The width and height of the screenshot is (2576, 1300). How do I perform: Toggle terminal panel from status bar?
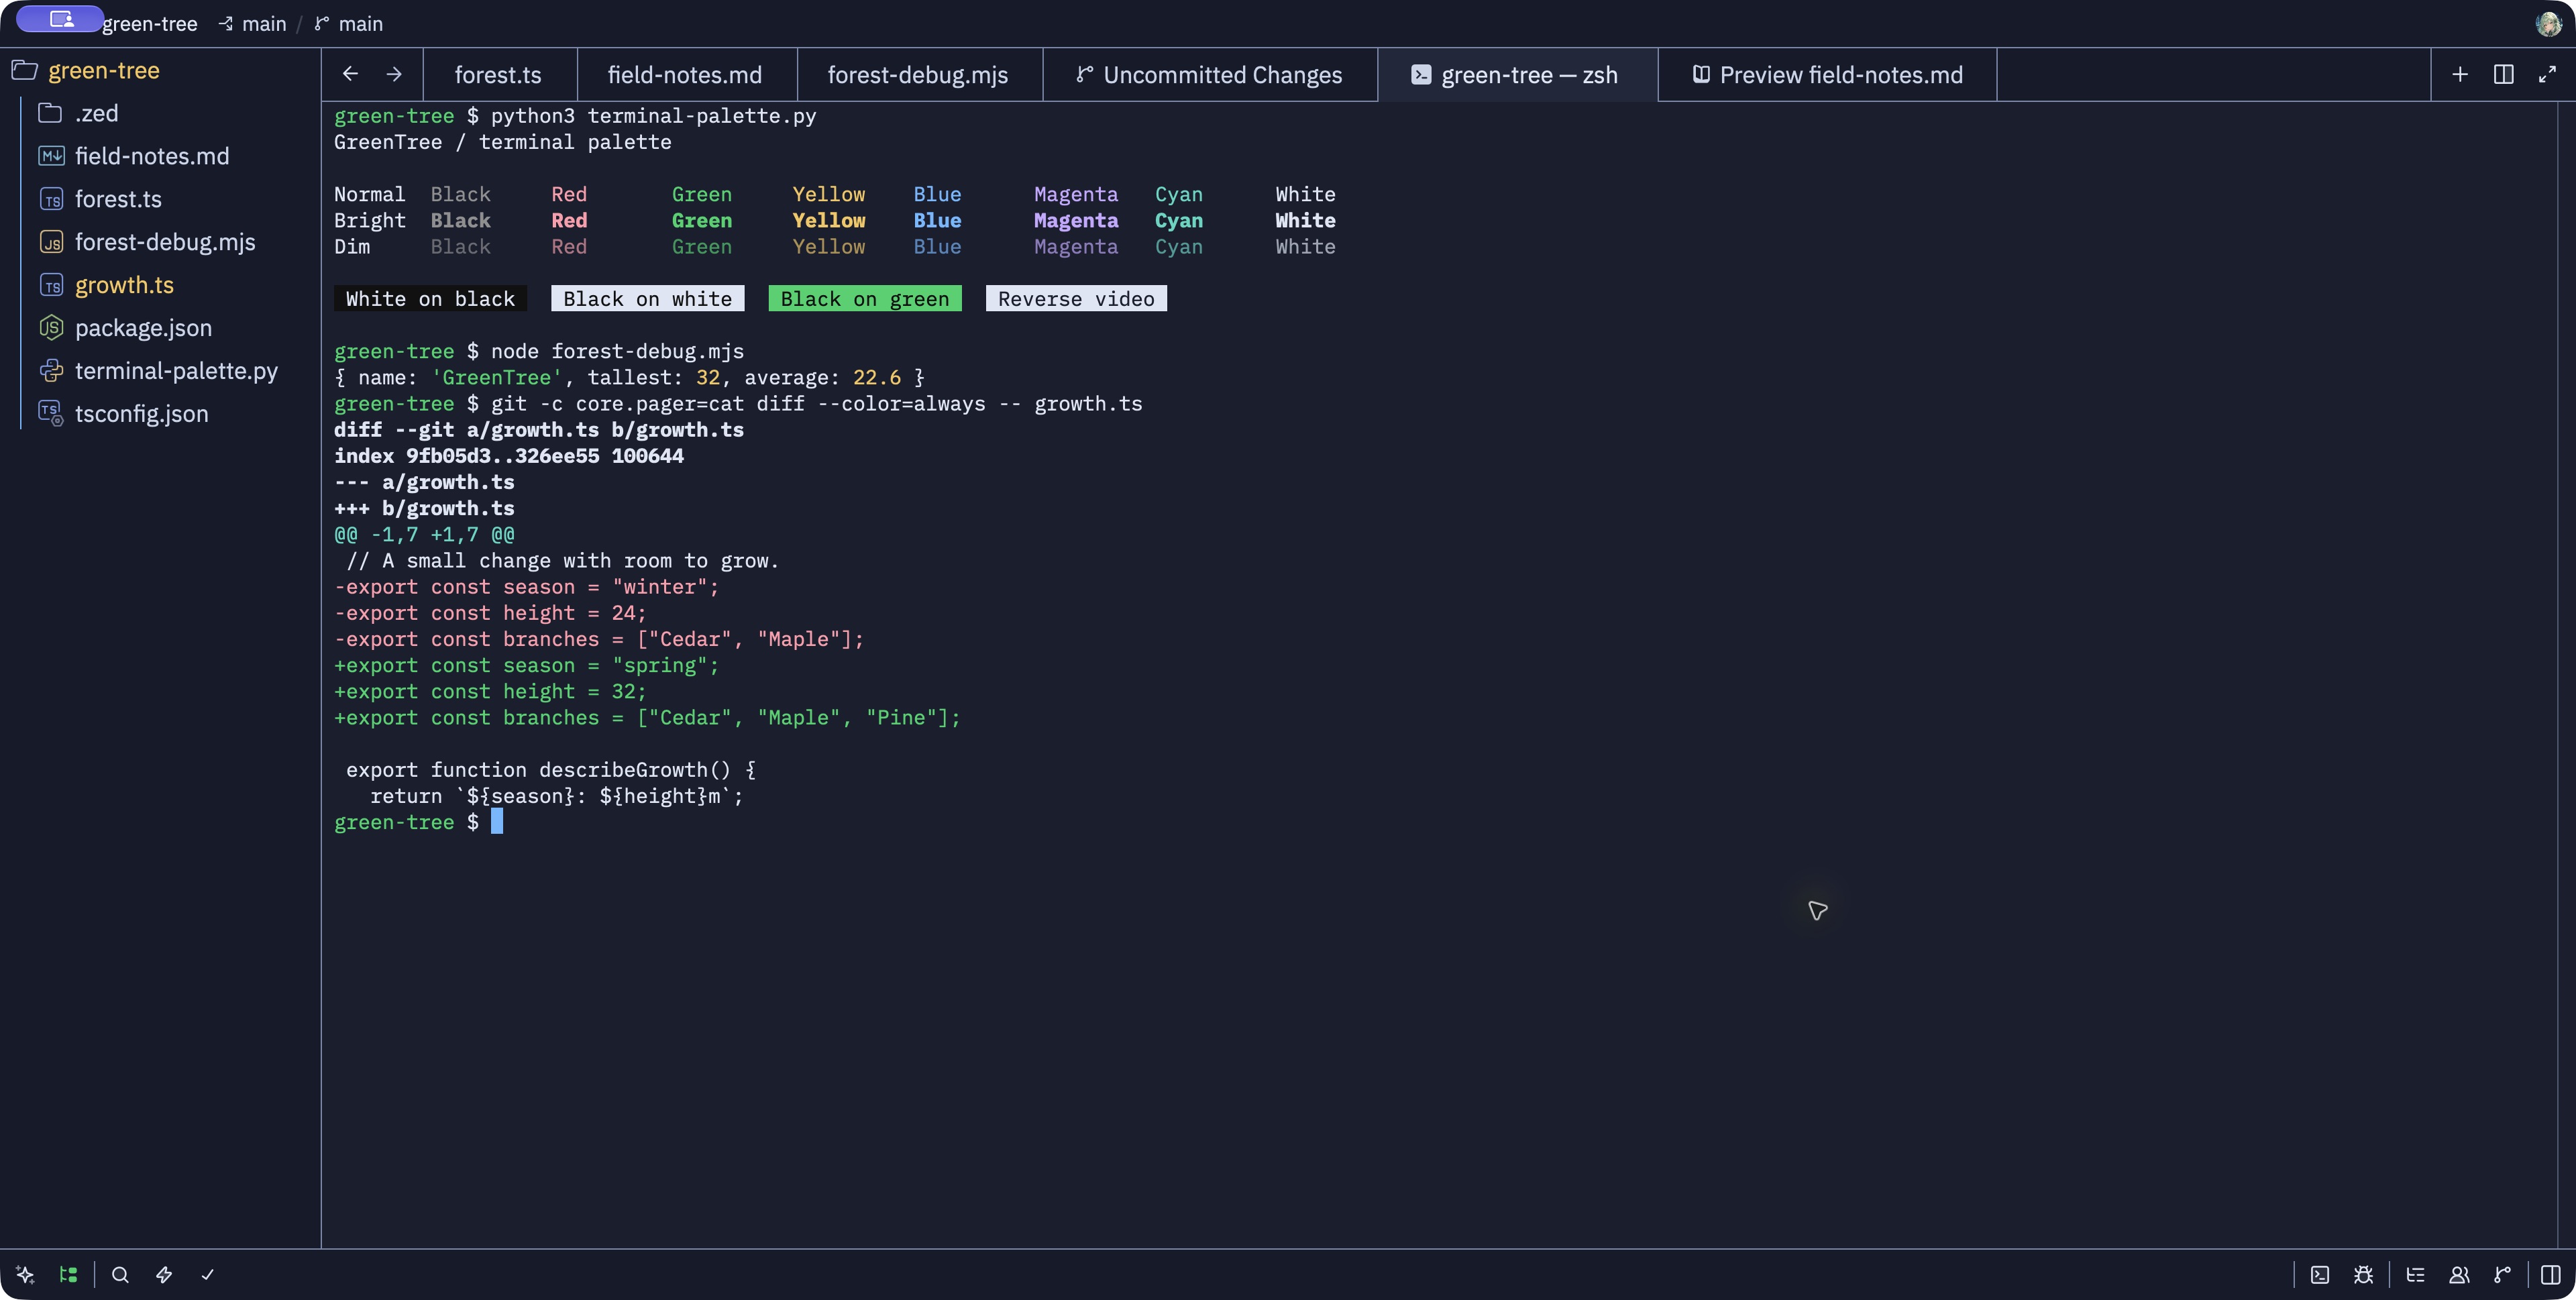[2320, 1275]
